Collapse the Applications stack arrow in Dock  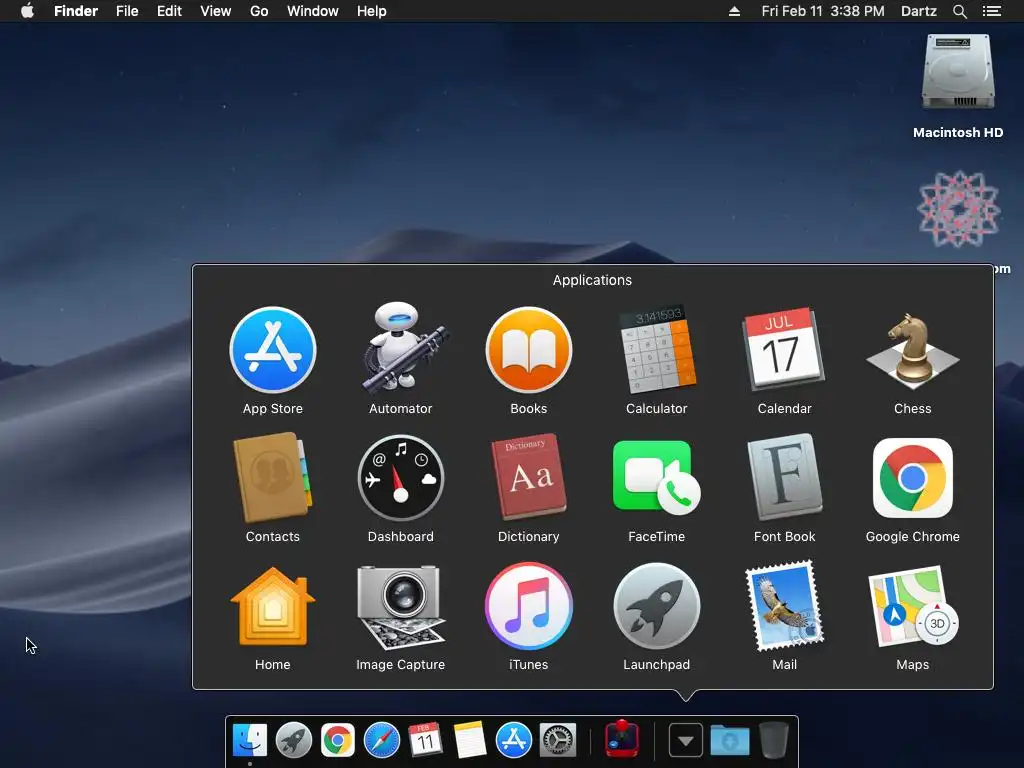pos(686,741)
